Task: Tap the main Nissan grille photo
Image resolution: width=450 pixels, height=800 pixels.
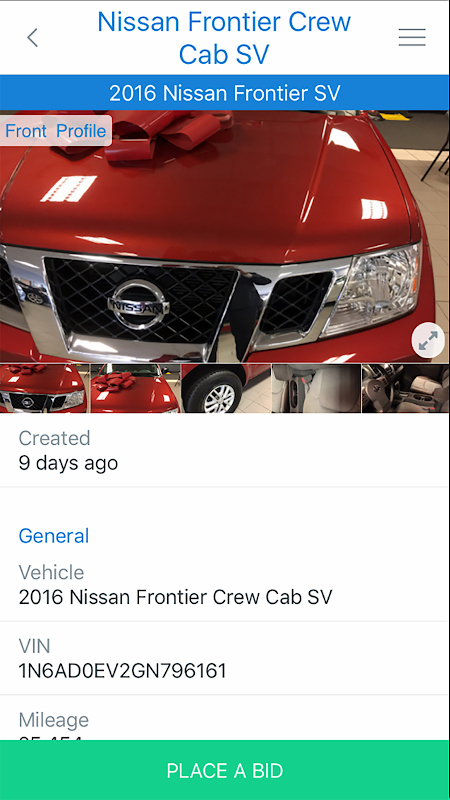Action: click(x=225, y=237)
